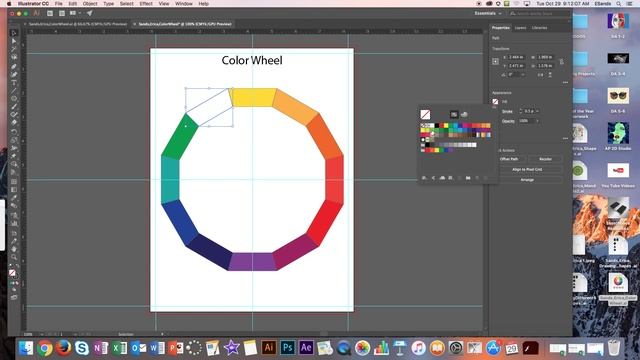640x360 pixels.
Task: Open After Effects from the Dock
Action: click(306, 348)
